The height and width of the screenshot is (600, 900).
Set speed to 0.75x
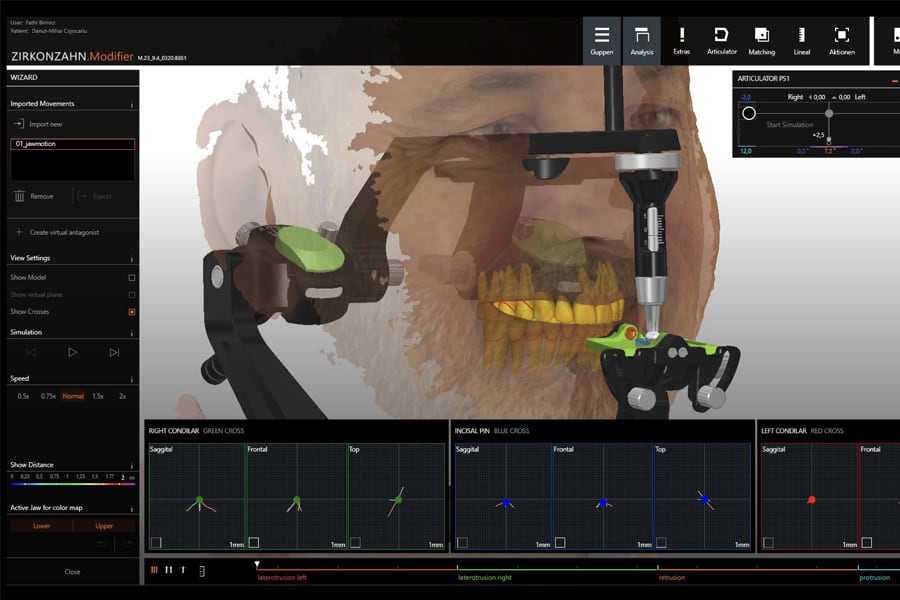48,396
